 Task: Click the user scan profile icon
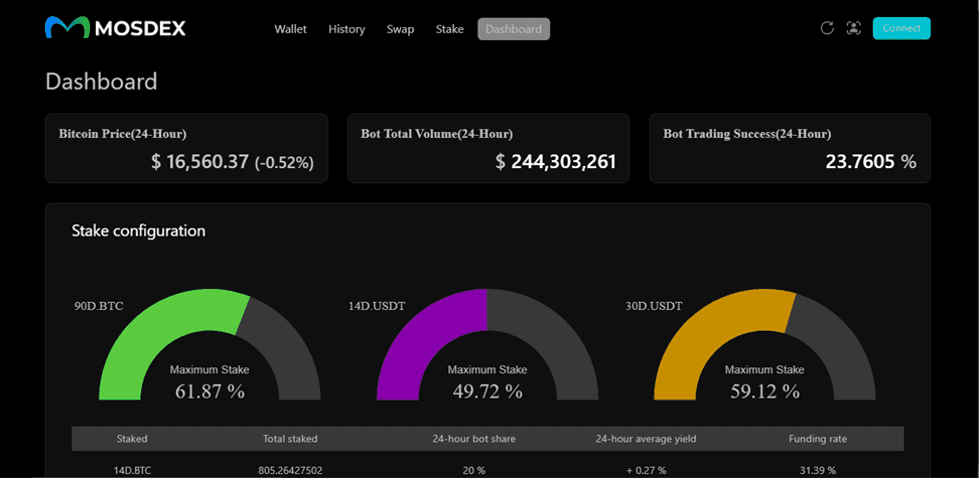pos(853,28)
